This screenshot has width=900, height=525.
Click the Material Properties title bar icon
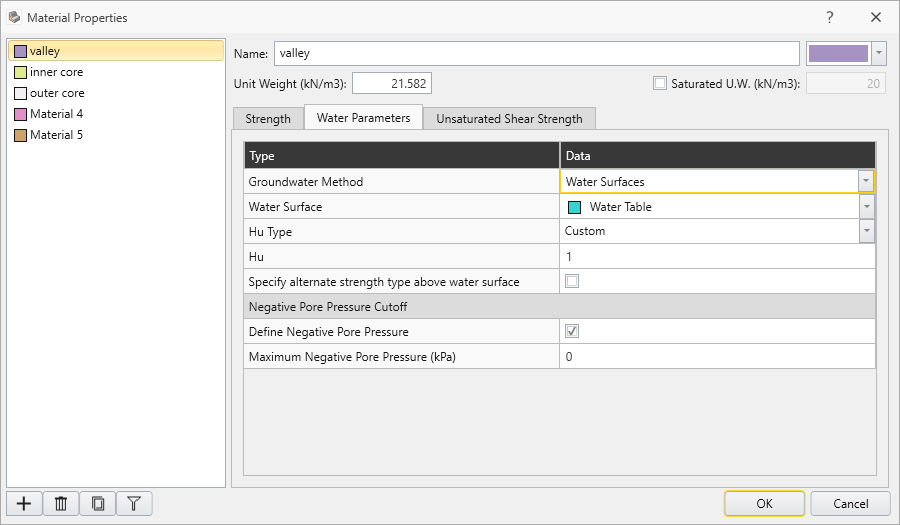pos(14,17)
